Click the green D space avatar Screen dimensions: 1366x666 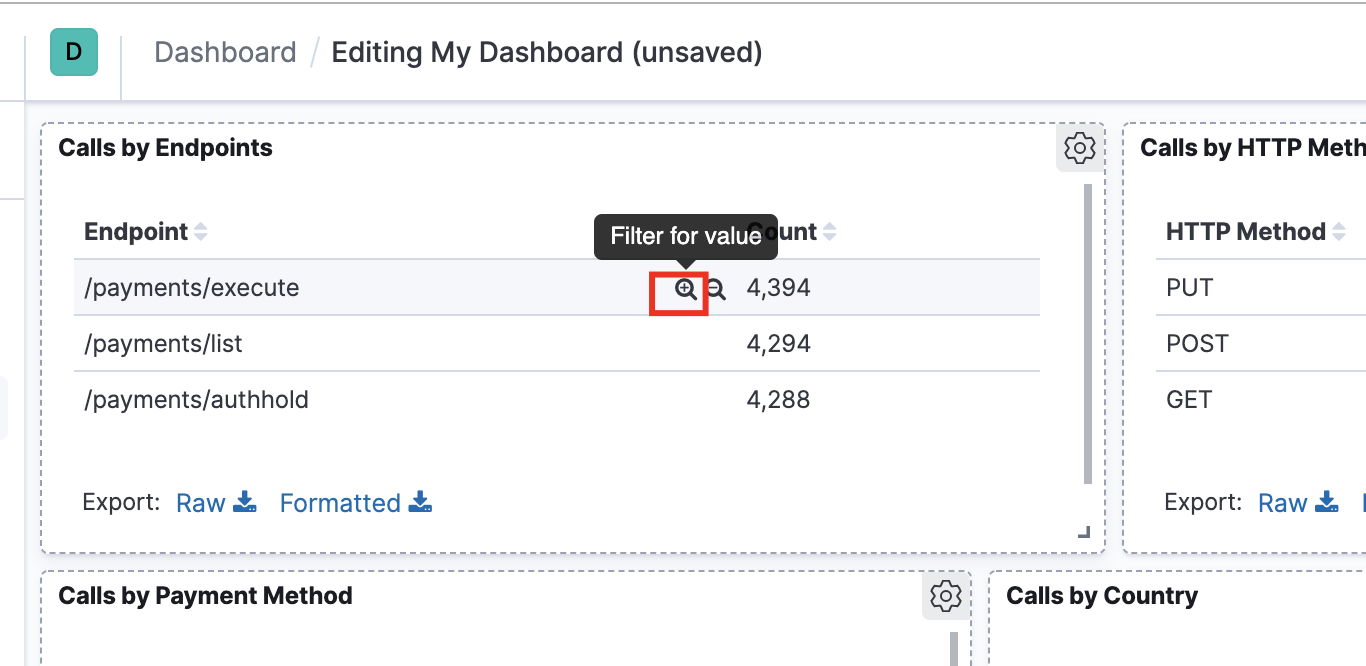tap(74, 52)
